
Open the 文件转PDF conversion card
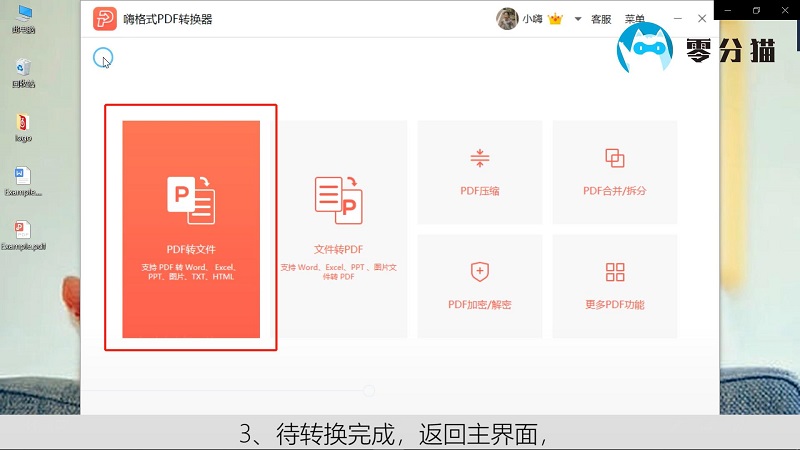[x=339, y=229]
